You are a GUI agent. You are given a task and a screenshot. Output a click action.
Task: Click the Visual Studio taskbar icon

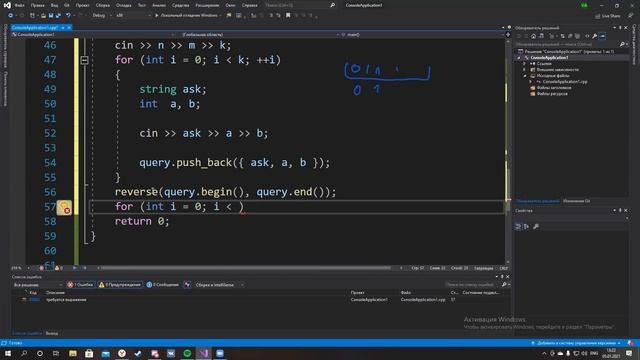click(204, 353)
